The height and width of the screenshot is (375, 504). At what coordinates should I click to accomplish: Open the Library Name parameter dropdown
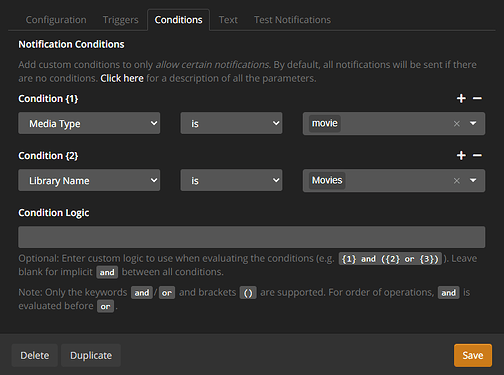click(89, 180)
